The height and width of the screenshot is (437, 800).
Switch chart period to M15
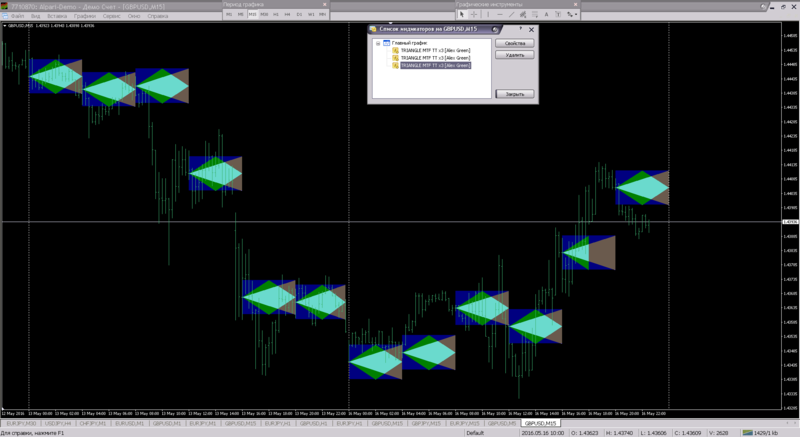point(252,14)
